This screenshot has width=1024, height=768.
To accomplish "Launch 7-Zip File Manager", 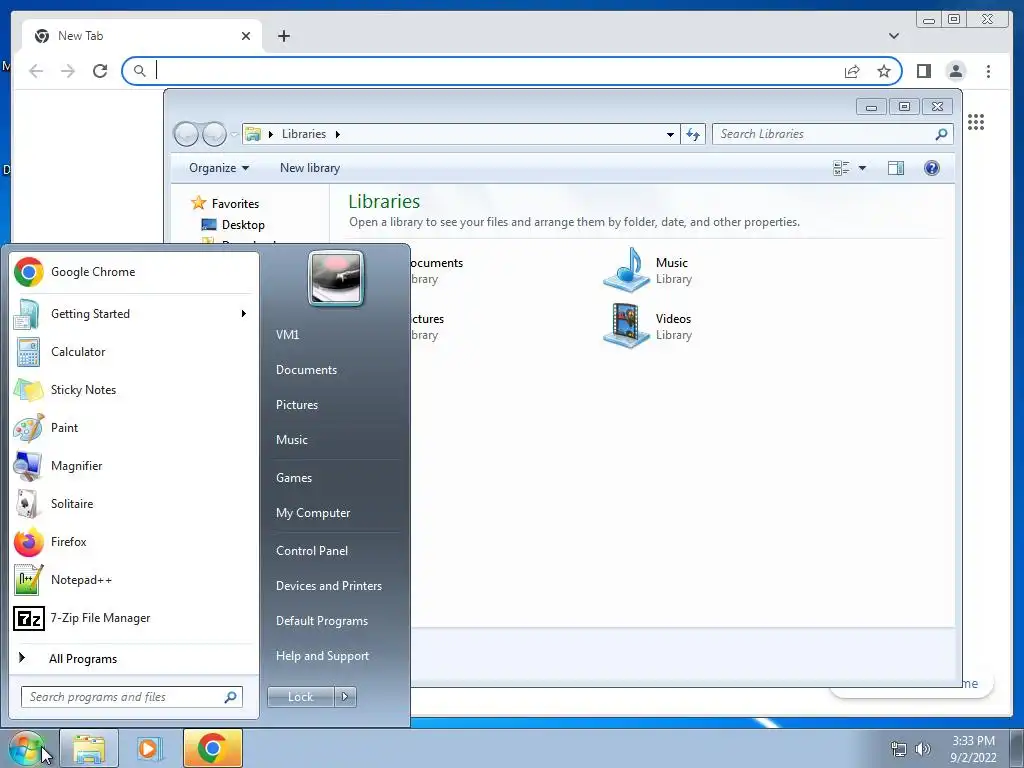I will coord(133,618).
